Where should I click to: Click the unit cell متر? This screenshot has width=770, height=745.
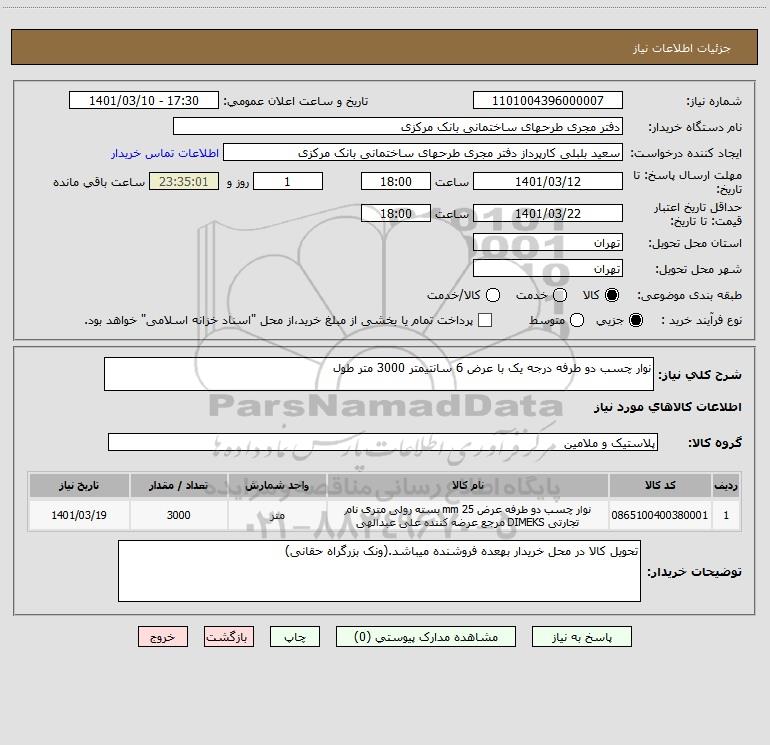(277, 515)
